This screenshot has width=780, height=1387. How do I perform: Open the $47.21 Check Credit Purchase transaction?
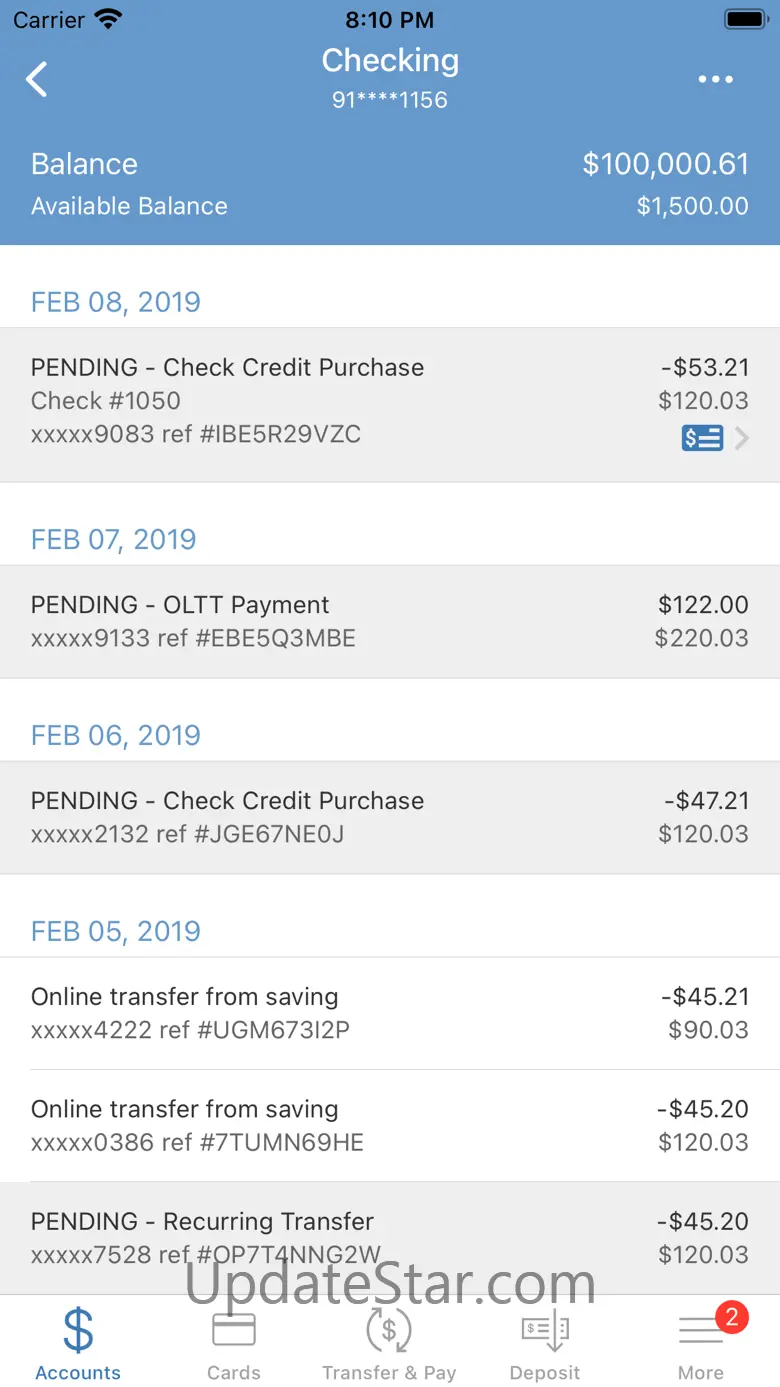390,817
